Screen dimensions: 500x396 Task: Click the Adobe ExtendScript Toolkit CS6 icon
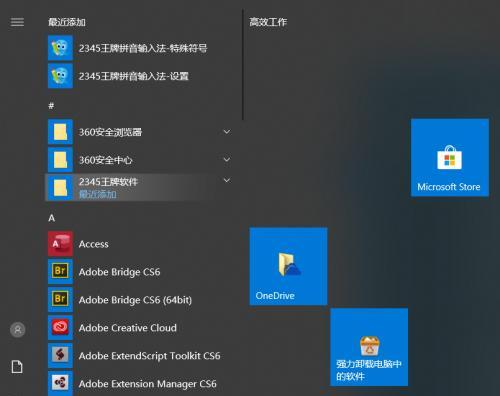click(60, 356)
